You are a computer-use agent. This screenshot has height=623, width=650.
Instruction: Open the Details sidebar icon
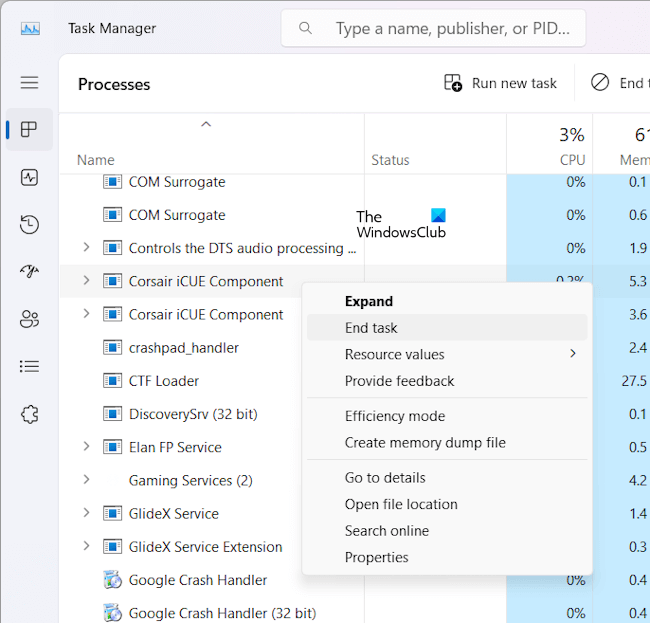tap(29, 366)
